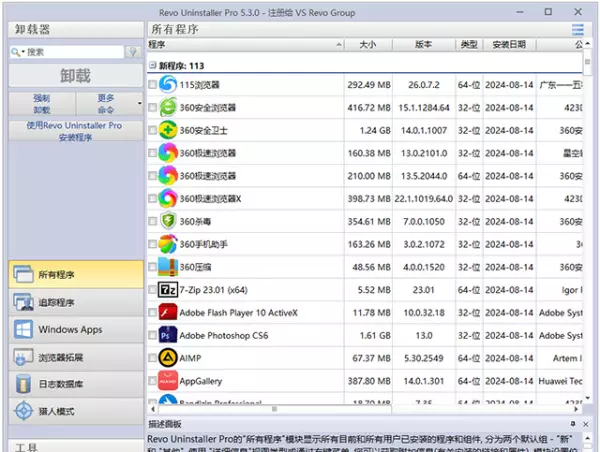Image resolution: width=600 pixels, height=452 pixels.
Task: Check the 360安全卫士 checkbox
Action: pyautogui.click(x=152, y=130)
